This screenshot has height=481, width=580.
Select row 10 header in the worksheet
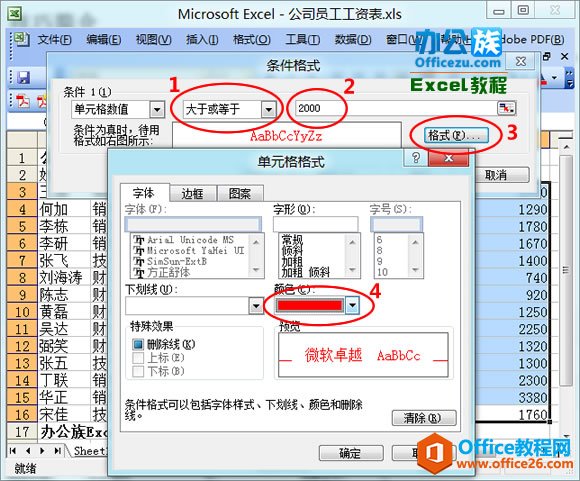(x=22, y=312)
